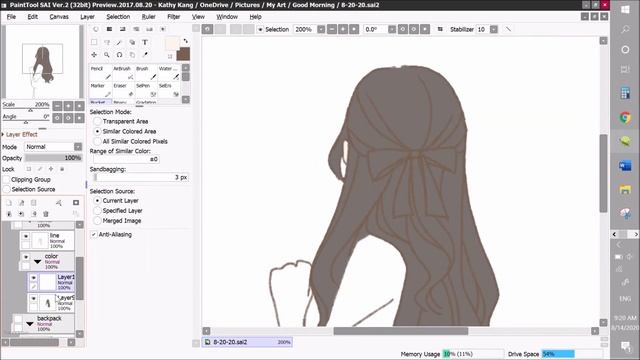The height and width of the screenshot is (360, 640).
Task: Enable the Clipping Group checkbox
Action: click(x=6, y=180)
